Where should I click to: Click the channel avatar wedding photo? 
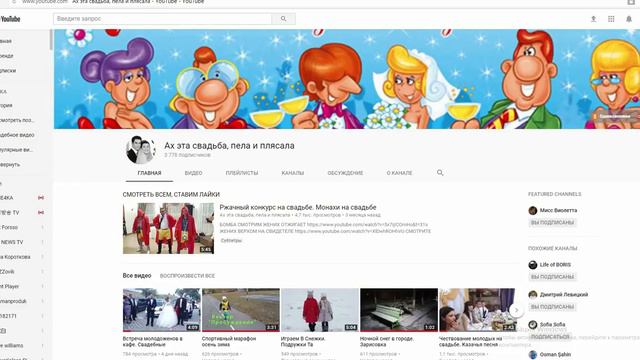pos(140,150)
